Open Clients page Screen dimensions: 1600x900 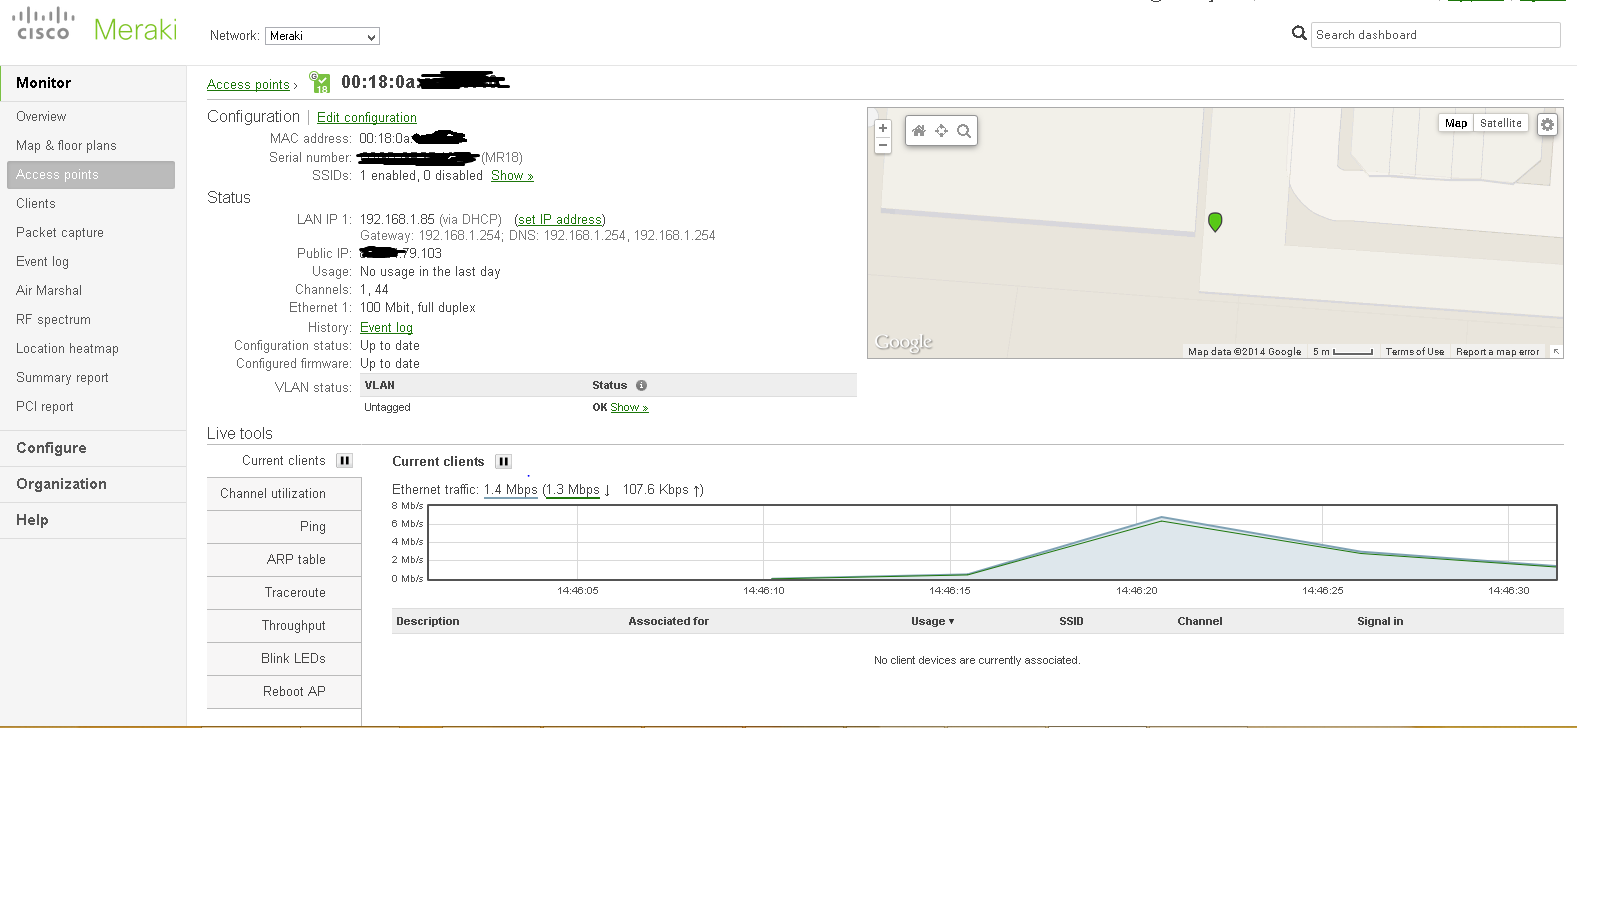(x=36, y=204)
